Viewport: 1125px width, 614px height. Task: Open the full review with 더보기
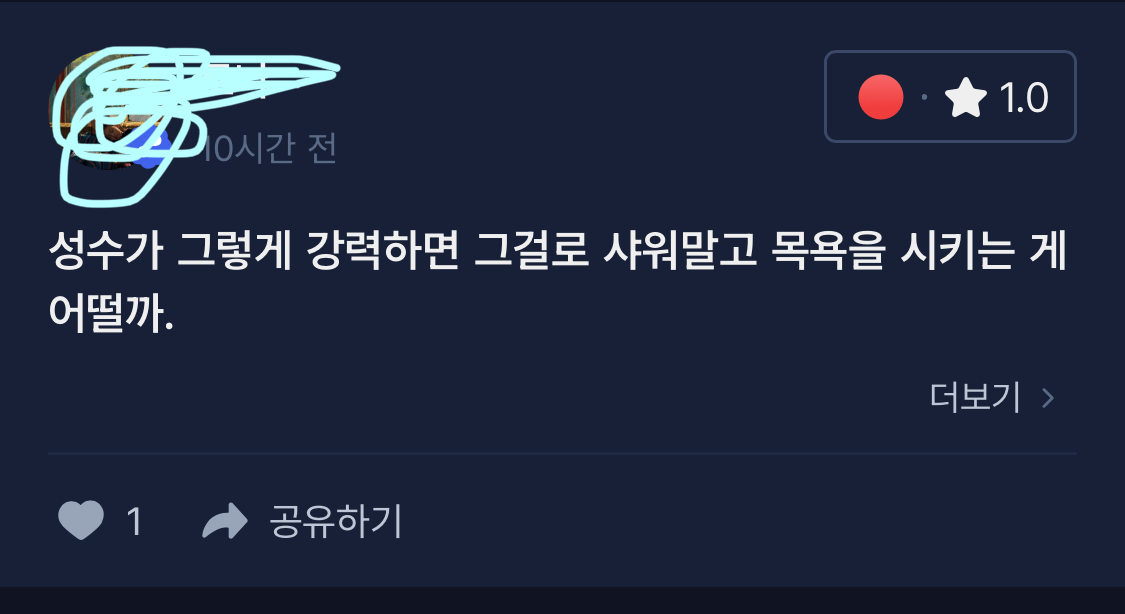coord(975,397)
